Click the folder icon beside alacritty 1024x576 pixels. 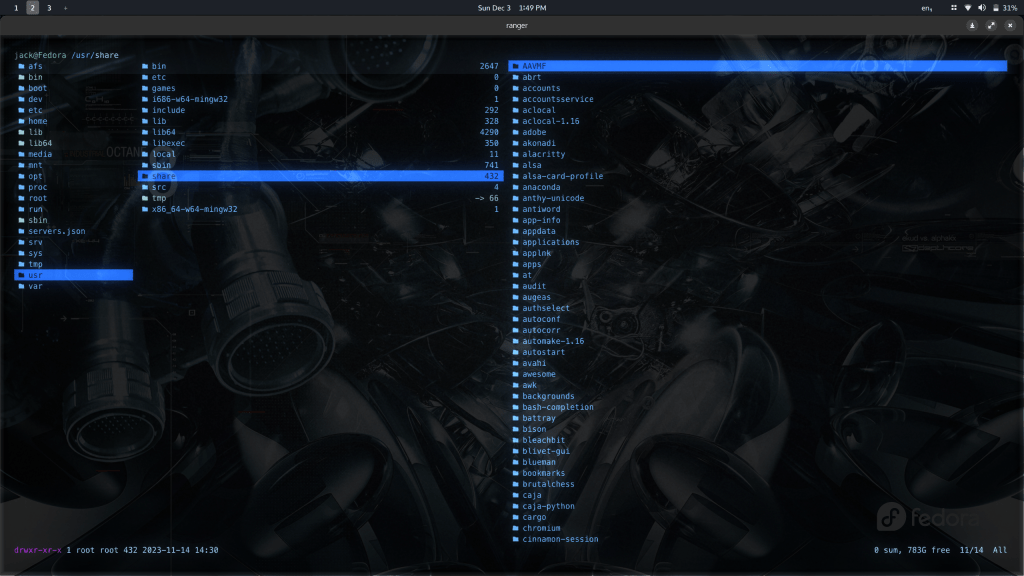pos(515,154)
